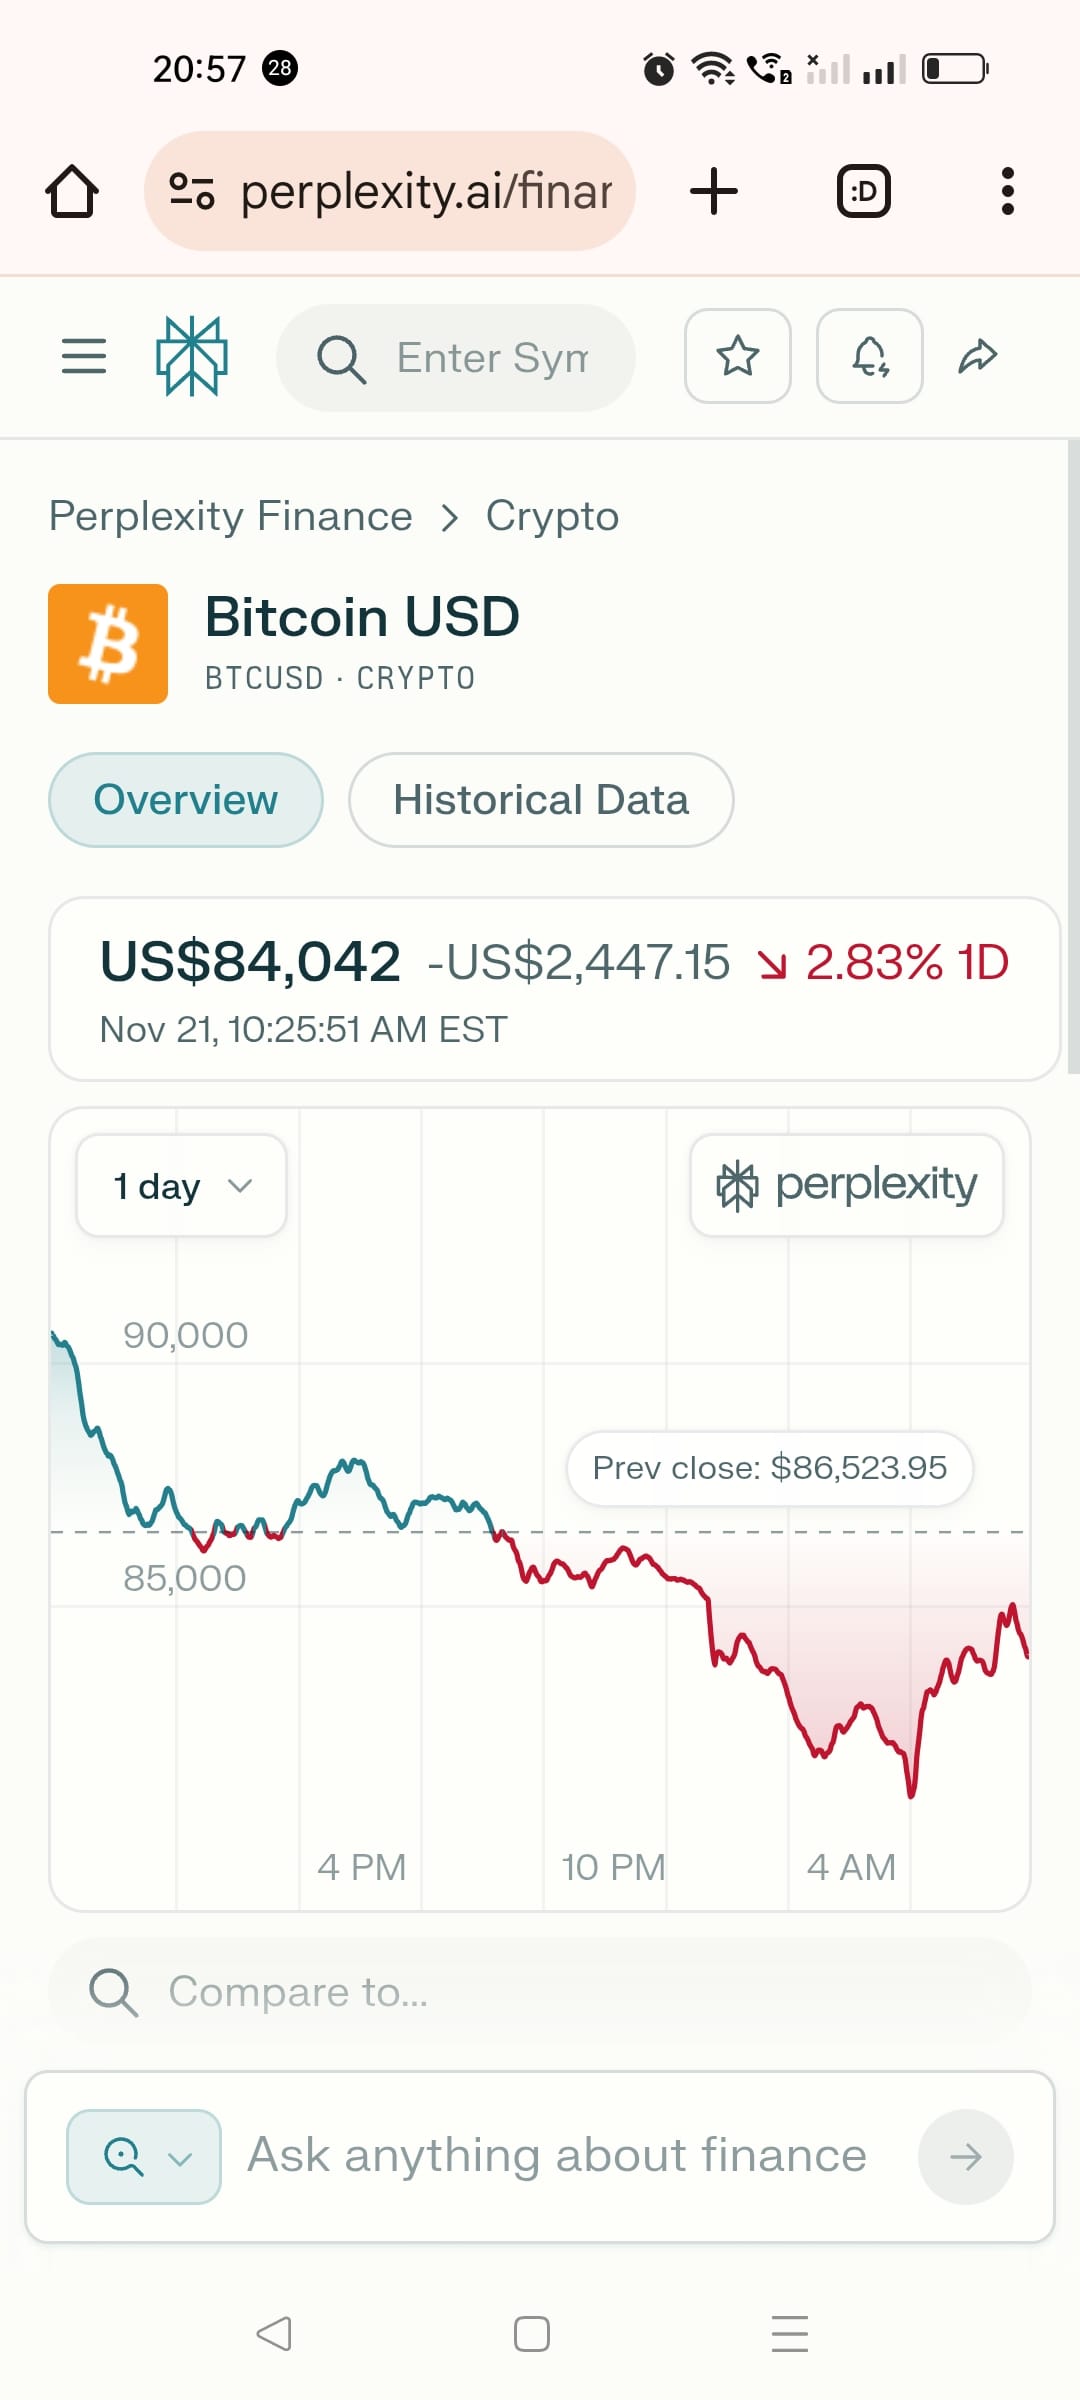1080x2400 pixels.
Task: Share this page using arrow icon
Action: [978, 356]
